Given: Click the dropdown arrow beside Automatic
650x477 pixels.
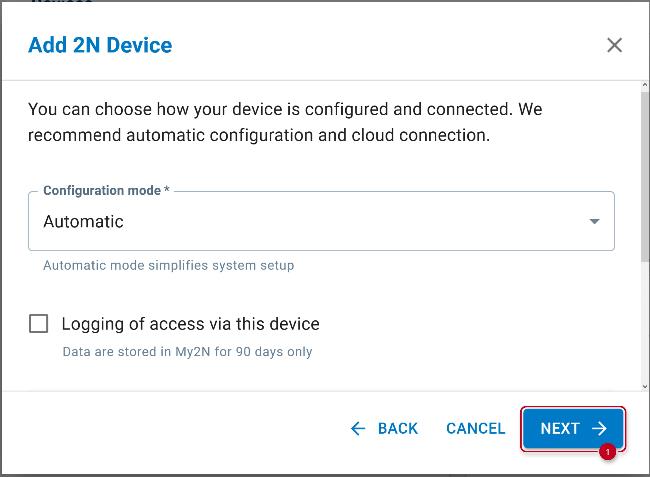Looking at the screenshot, I should pos(594,221).
